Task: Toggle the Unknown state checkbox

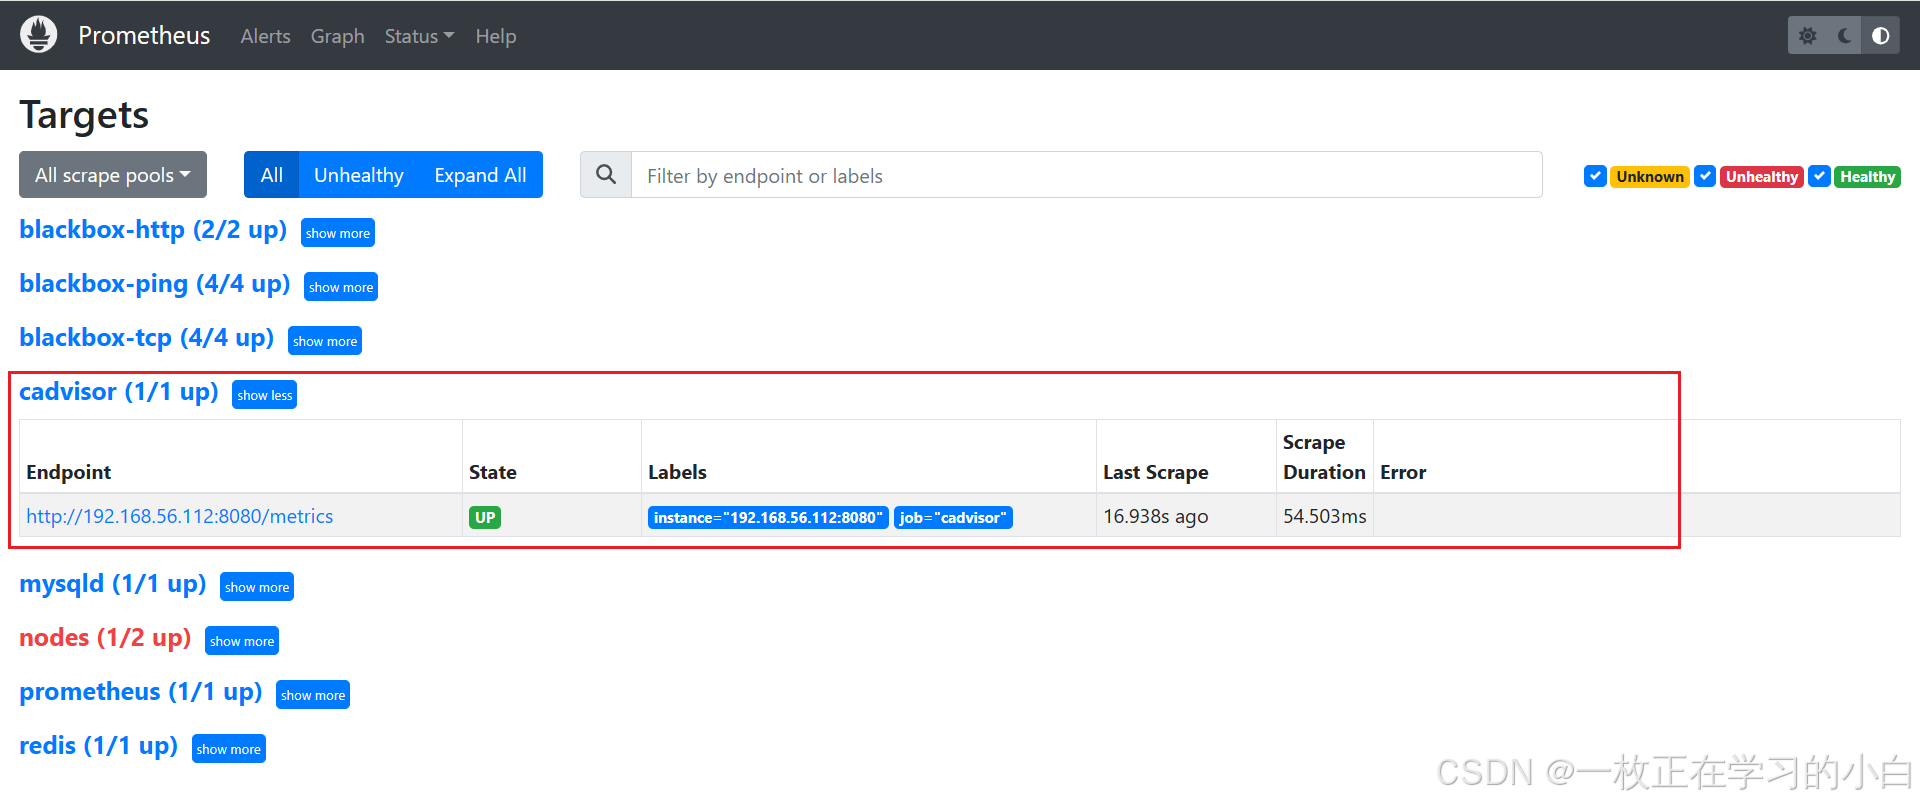Action: tap(1595, 176)
